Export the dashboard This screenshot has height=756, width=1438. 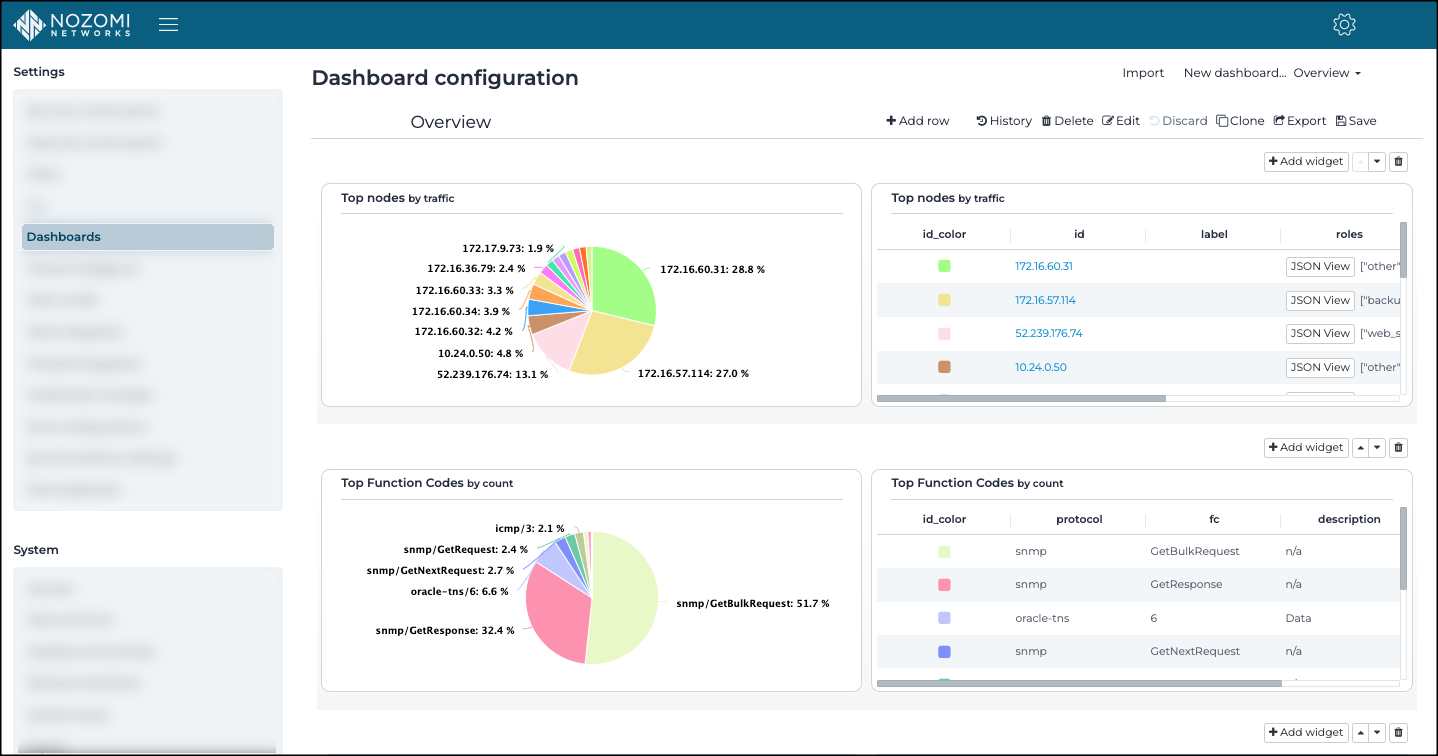1300,121
